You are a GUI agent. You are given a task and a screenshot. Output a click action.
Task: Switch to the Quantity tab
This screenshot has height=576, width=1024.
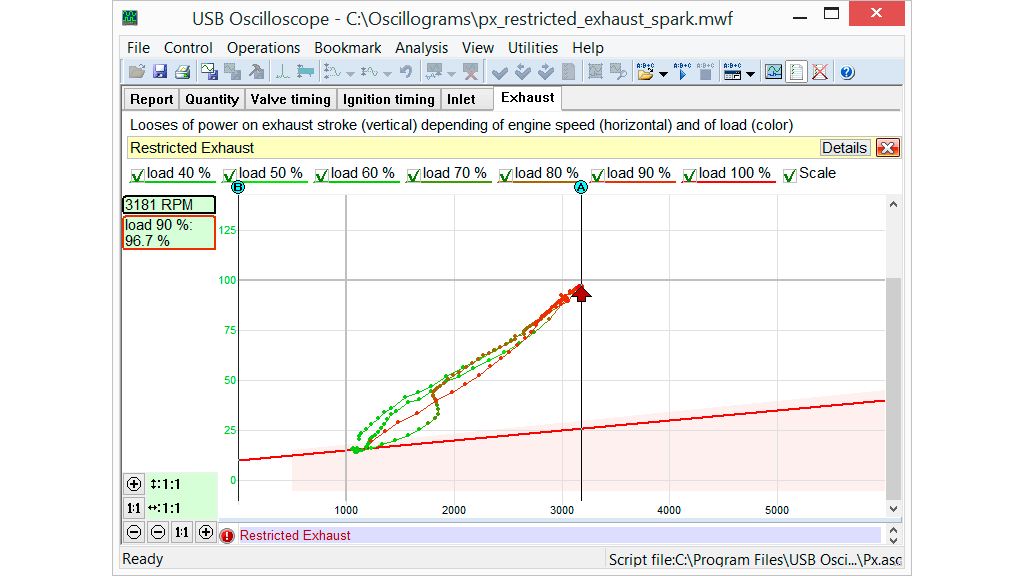[x=212, y=99]
